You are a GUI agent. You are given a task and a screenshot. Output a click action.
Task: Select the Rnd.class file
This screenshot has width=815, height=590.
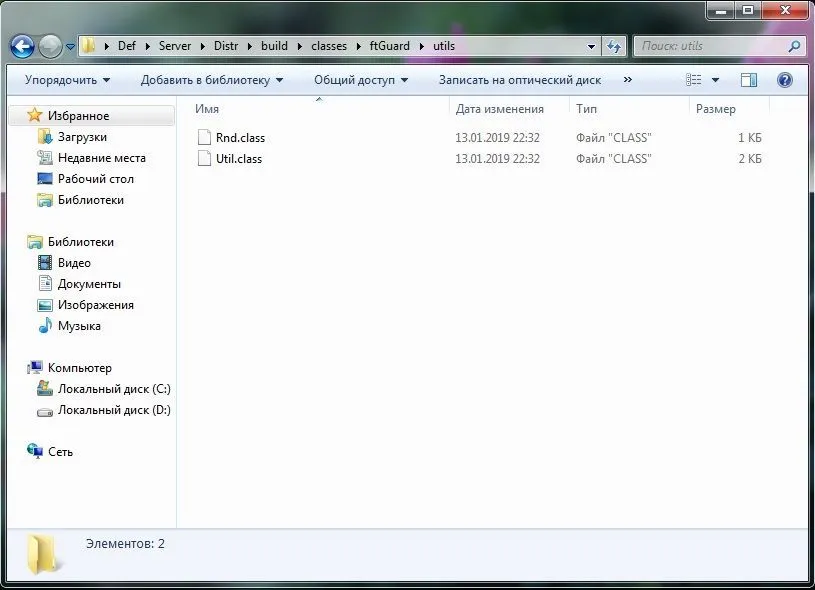point(240,138)
